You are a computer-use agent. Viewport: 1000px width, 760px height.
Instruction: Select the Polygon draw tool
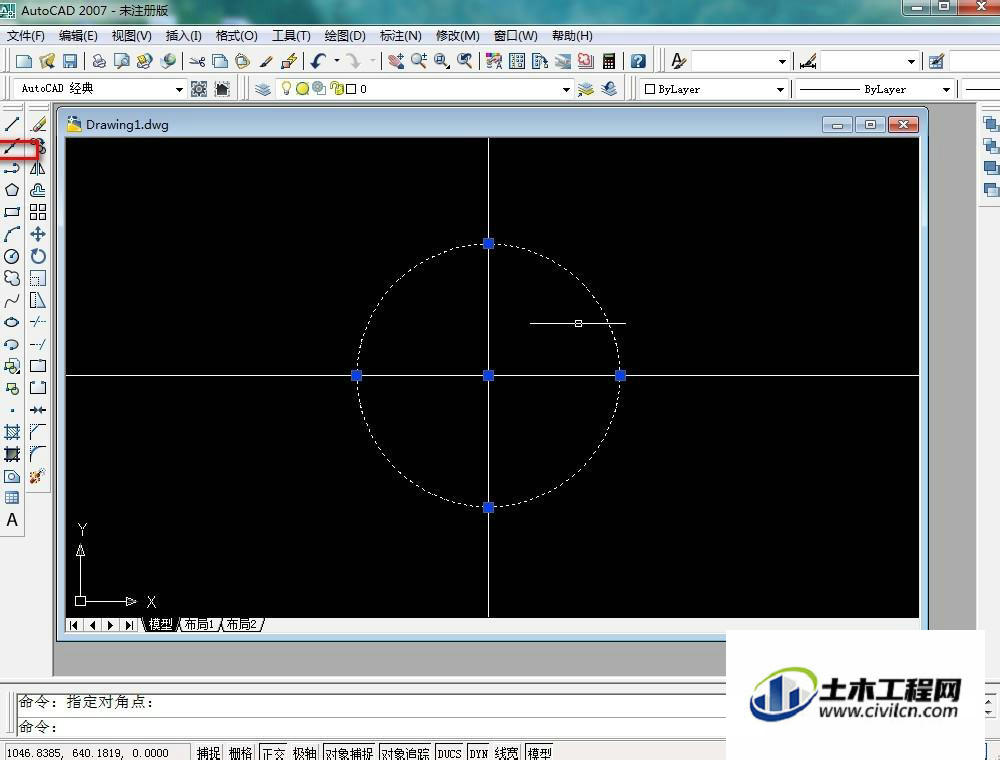11,190
